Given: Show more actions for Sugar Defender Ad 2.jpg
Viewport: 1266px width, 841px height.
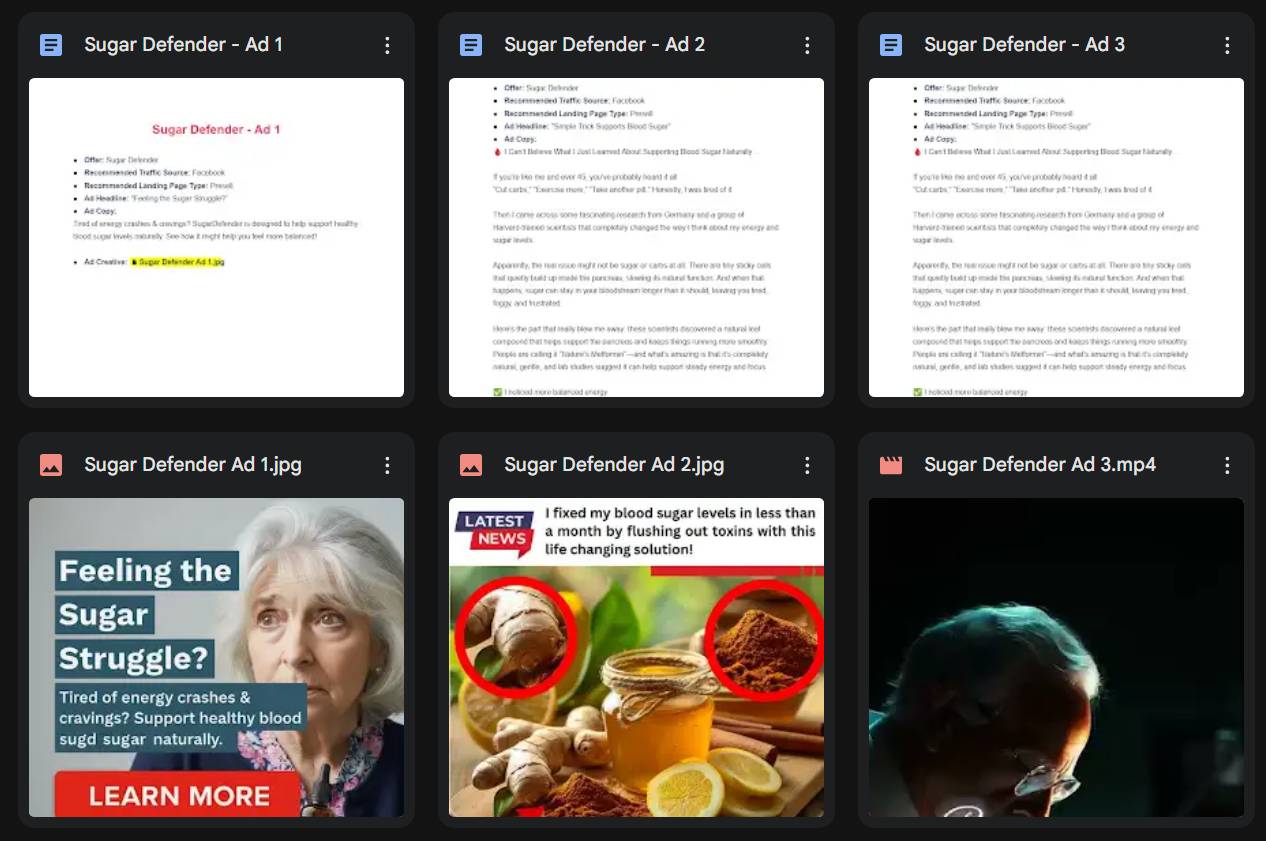Looking at the screenshot, I should 807,465.
